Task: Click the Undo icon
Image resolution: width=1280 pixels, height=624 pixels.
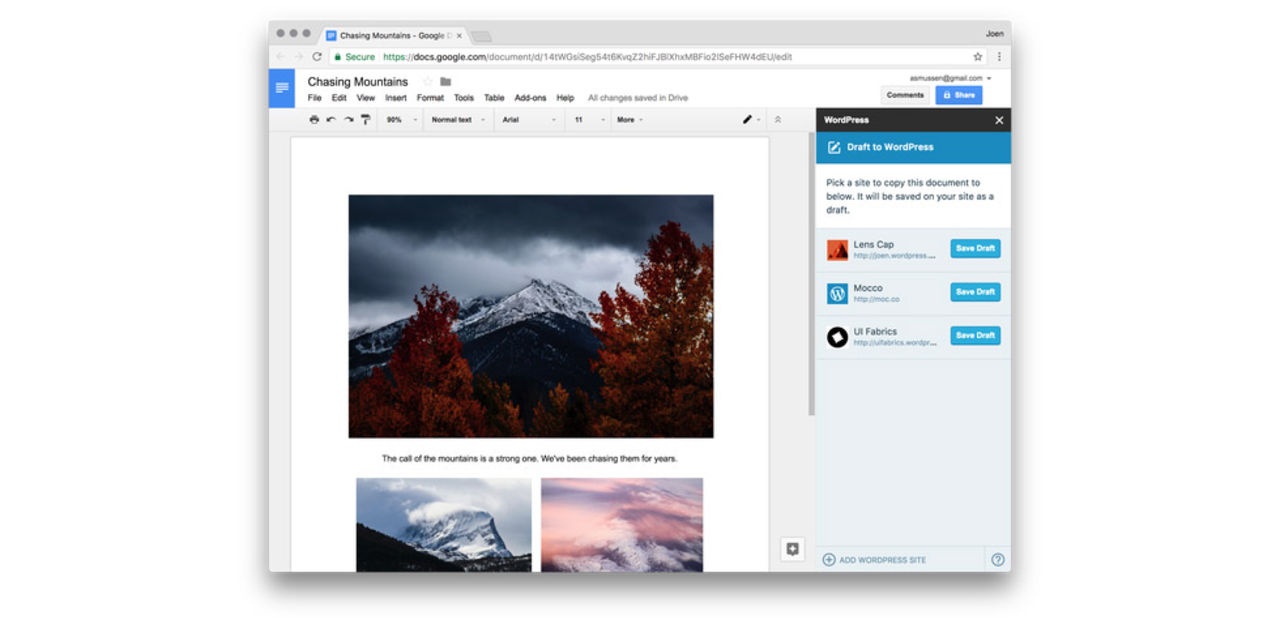Action: click(x=331, y=120)
